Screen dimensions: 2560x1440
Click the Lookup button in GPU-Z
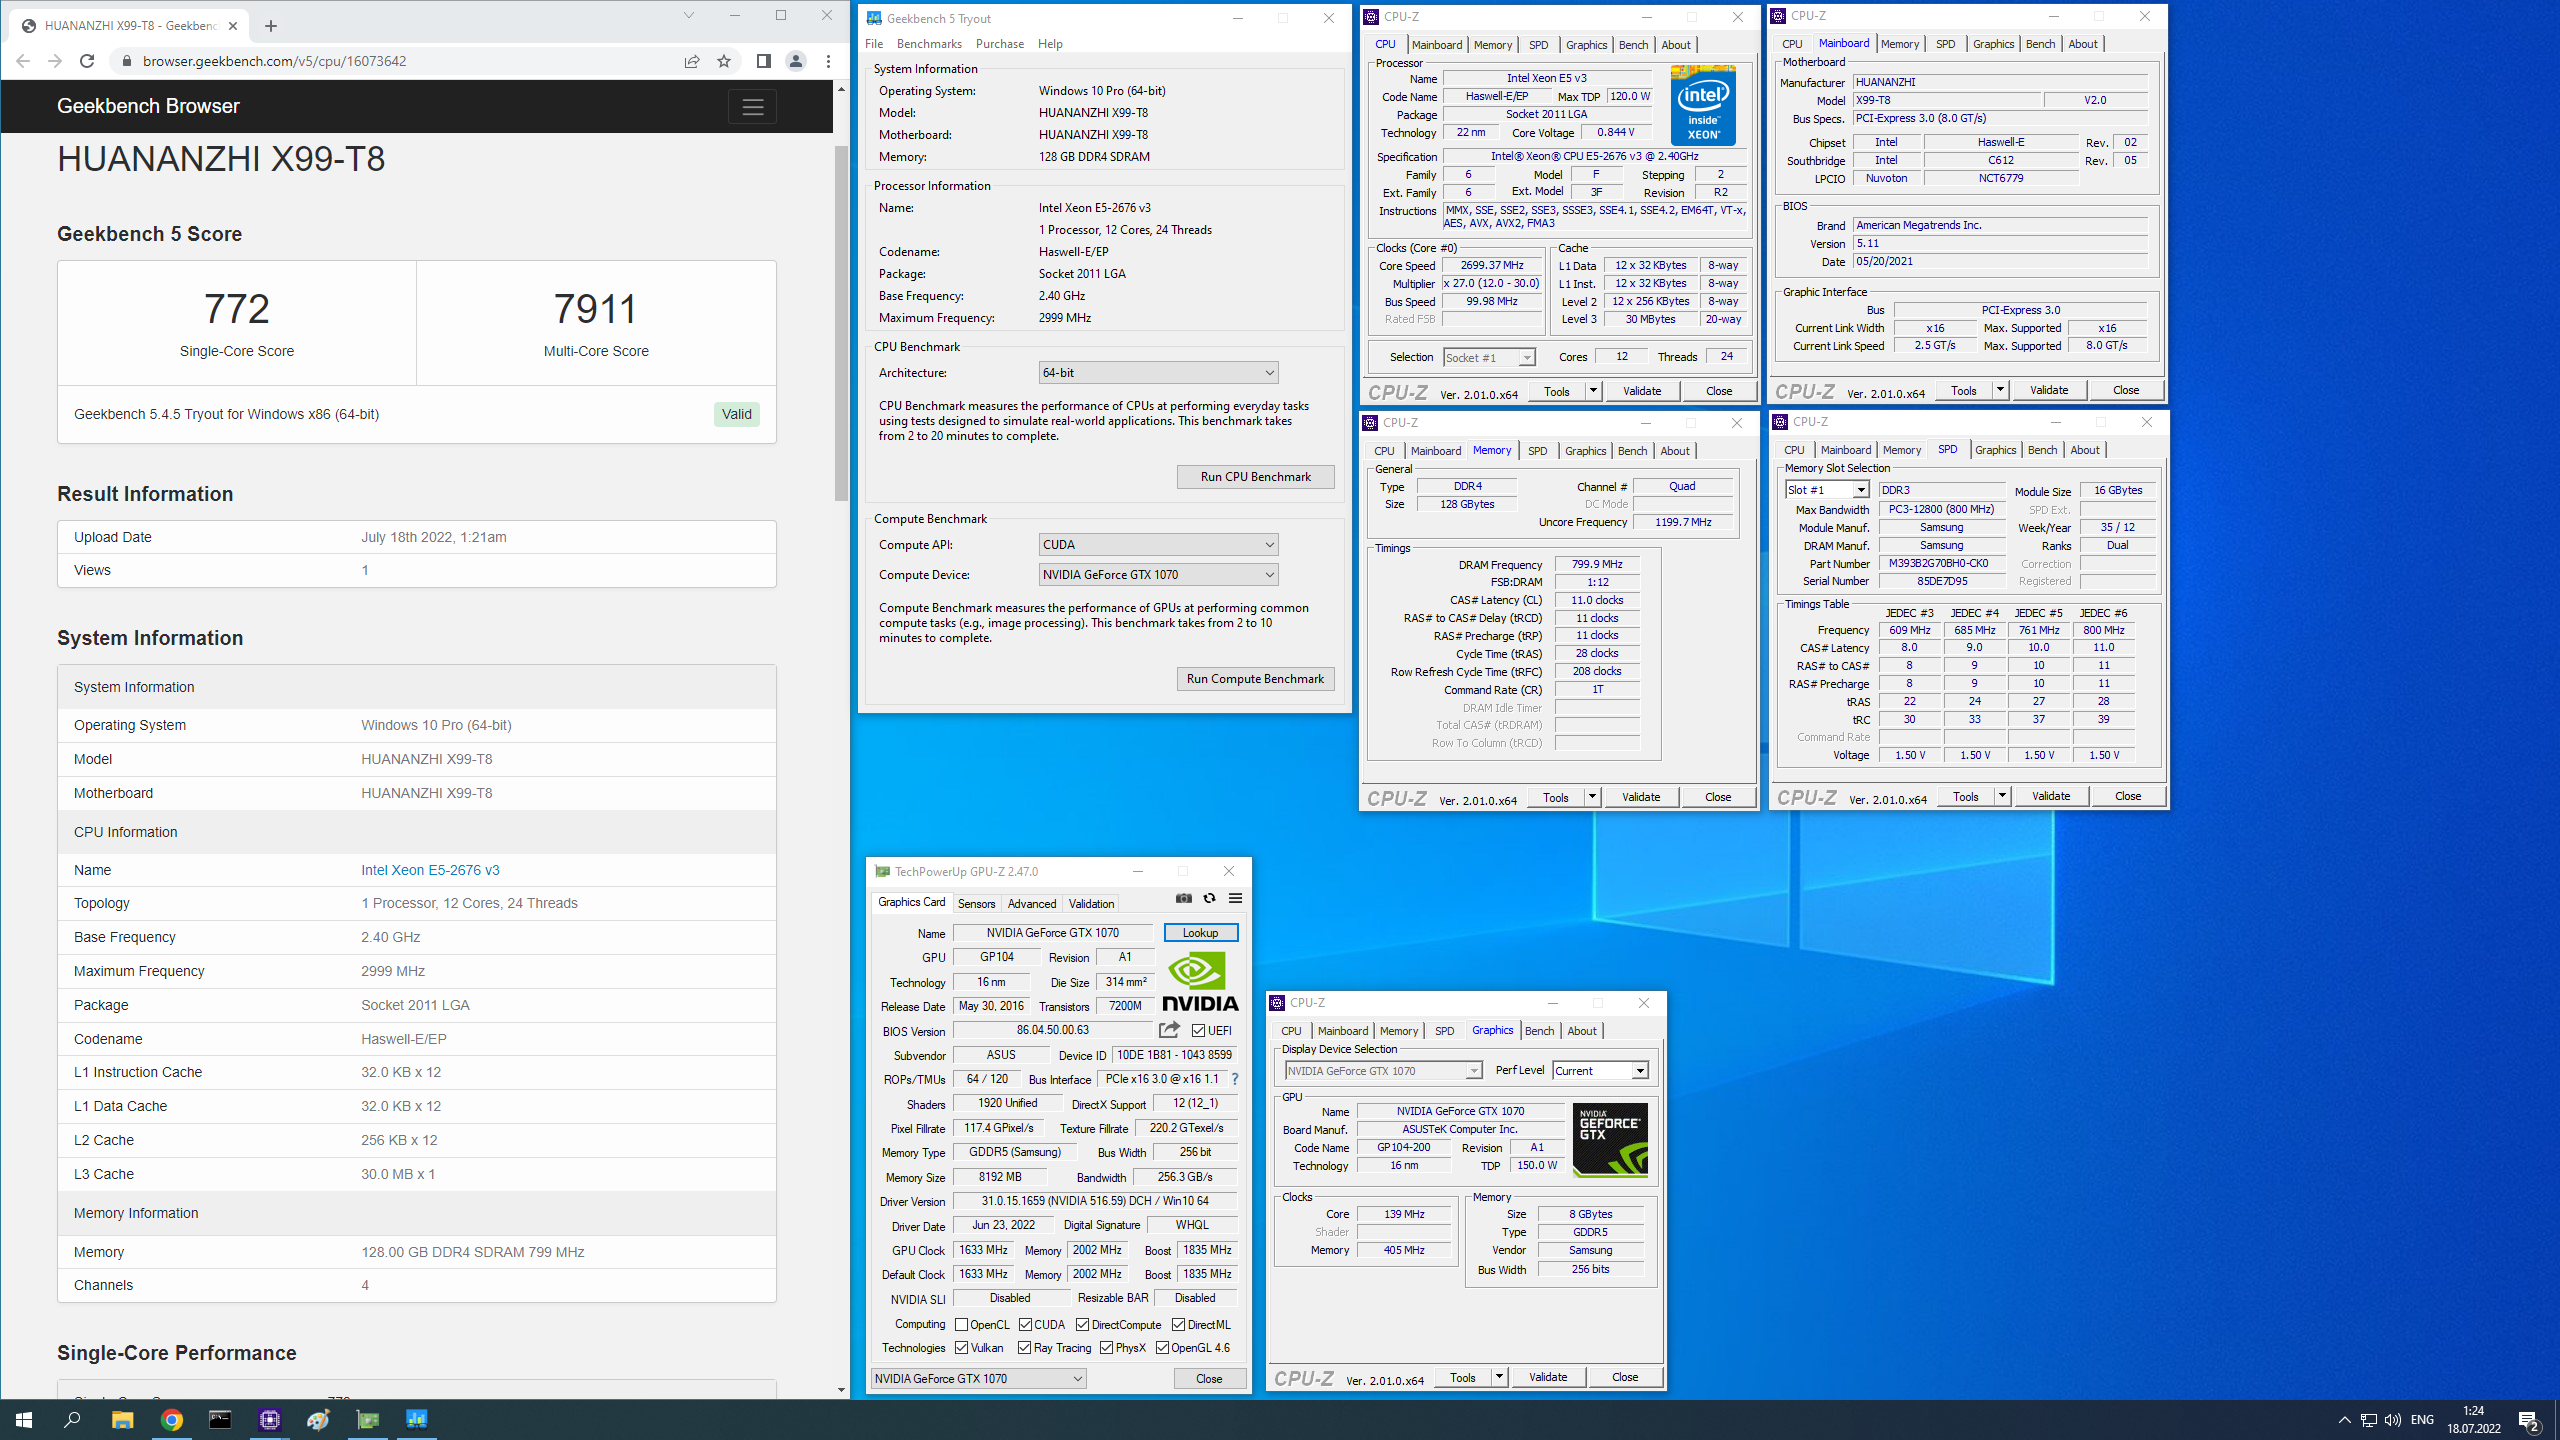[1200, 933]
